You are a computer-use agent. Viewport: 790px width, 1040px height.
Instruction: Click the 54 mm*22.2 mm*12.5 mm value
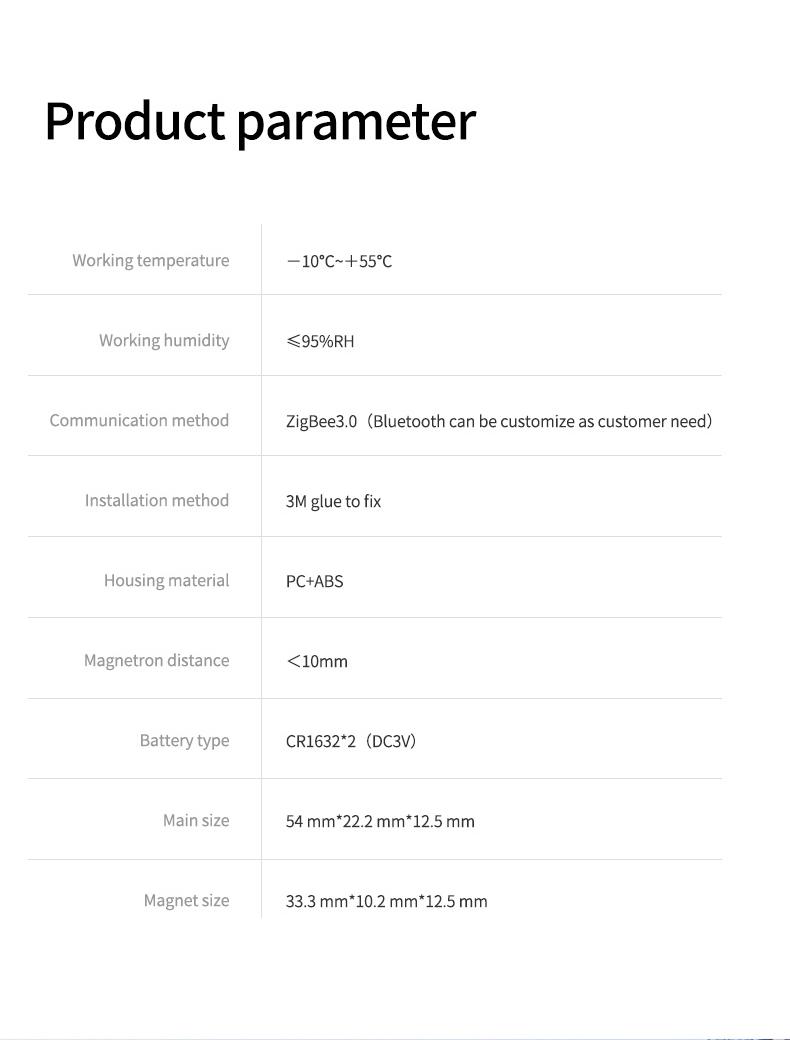380,822
